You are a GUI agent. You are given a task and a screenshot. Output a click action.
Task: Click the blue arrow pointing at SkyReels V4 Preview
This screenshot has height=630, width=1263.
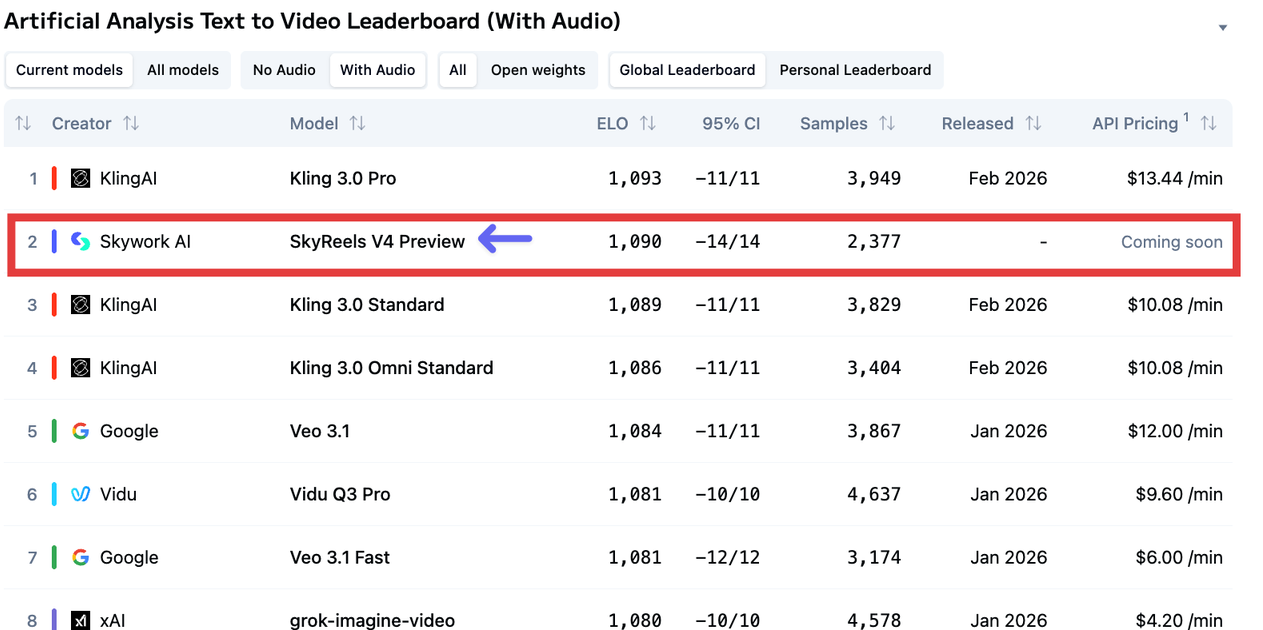click(x=505, y=239)
